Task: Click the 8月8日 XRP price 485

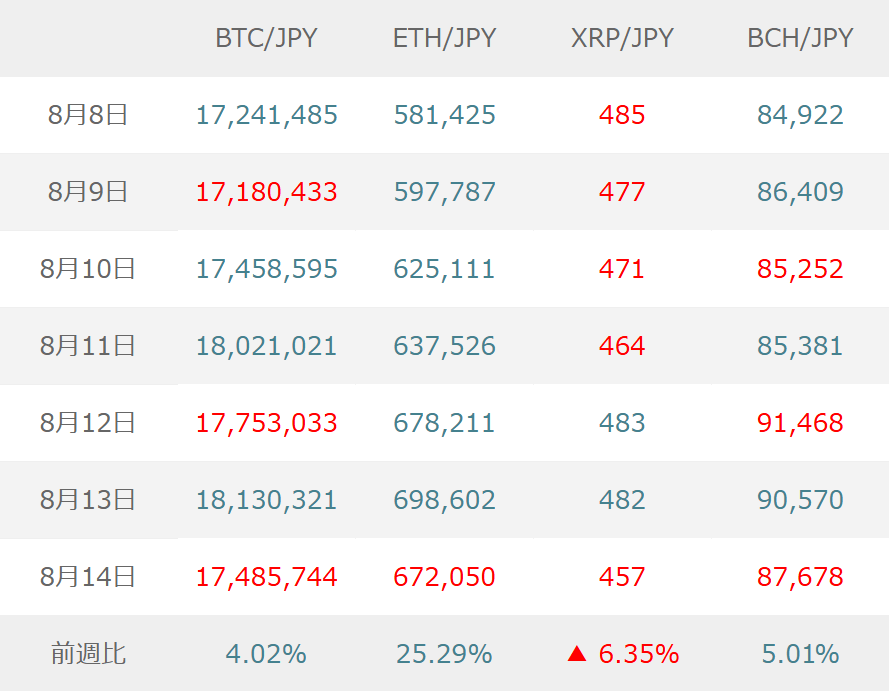Action: pos(622,115)
